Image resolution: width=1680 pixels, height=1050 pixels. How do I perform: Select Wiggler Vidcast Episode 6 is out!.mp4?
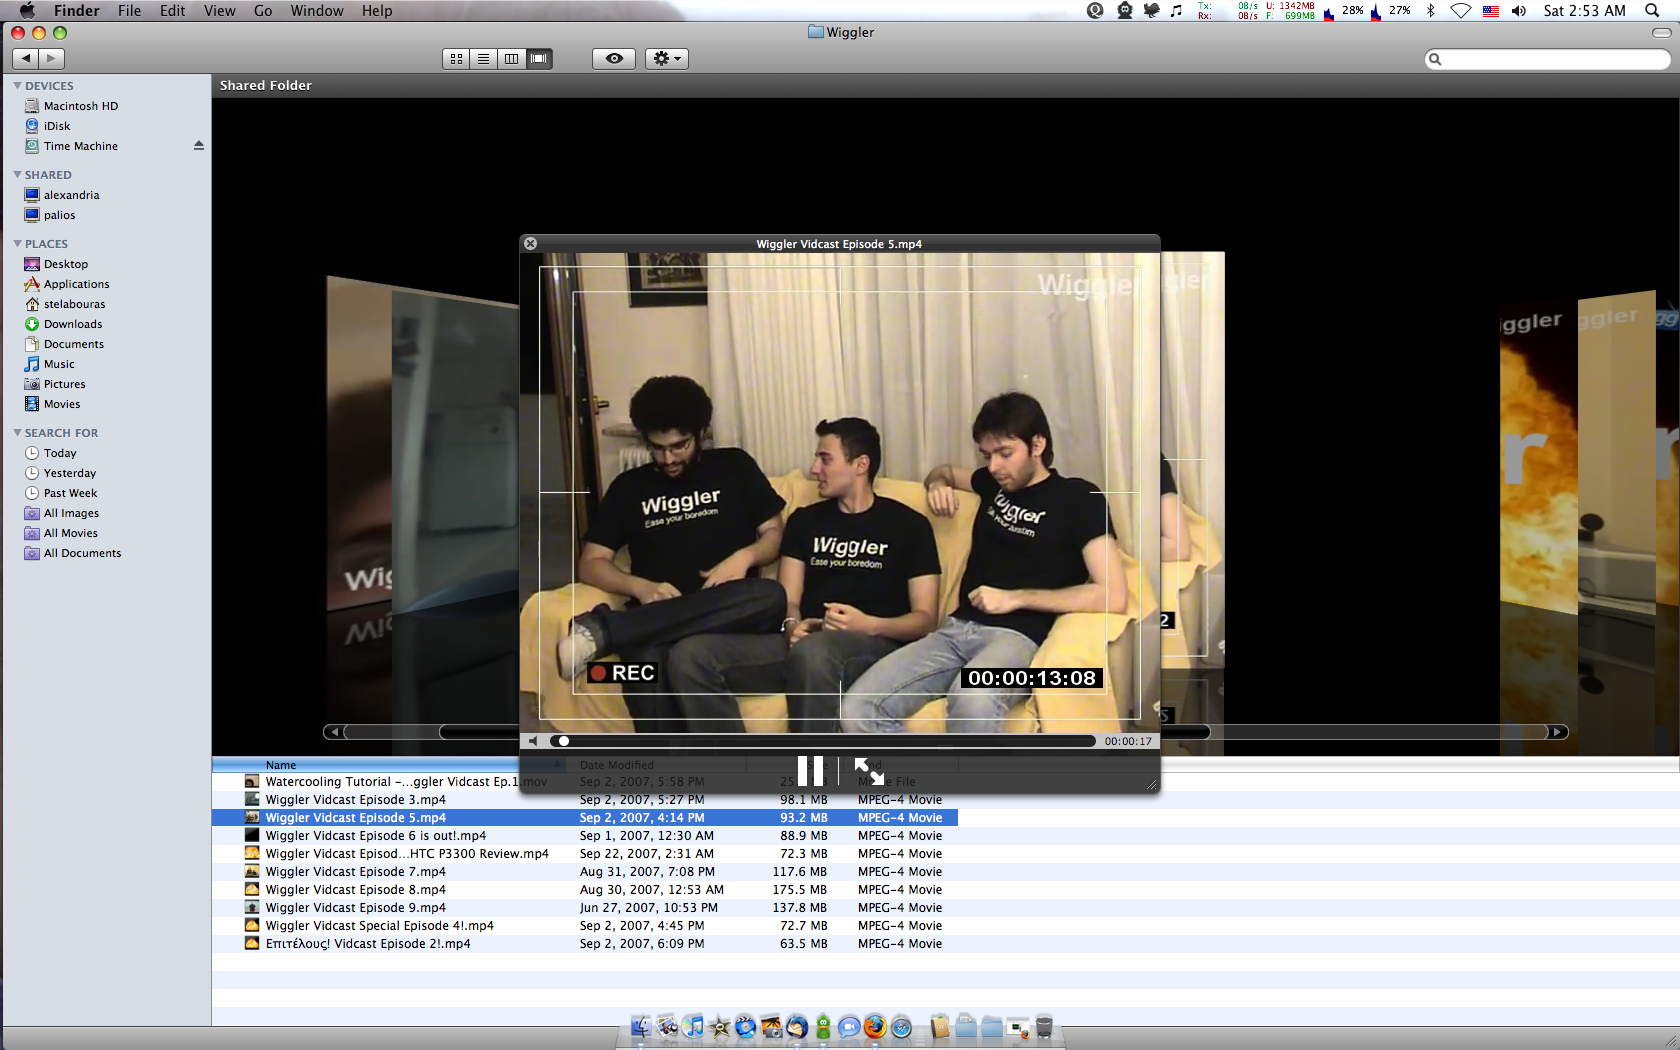375,836
